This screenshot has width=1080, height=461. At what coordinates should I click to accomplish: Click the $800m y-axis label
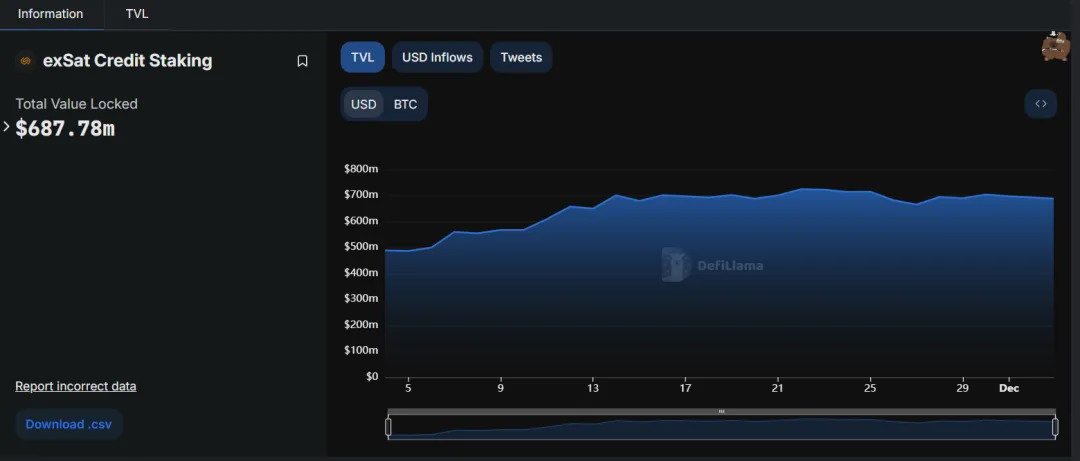361,169
